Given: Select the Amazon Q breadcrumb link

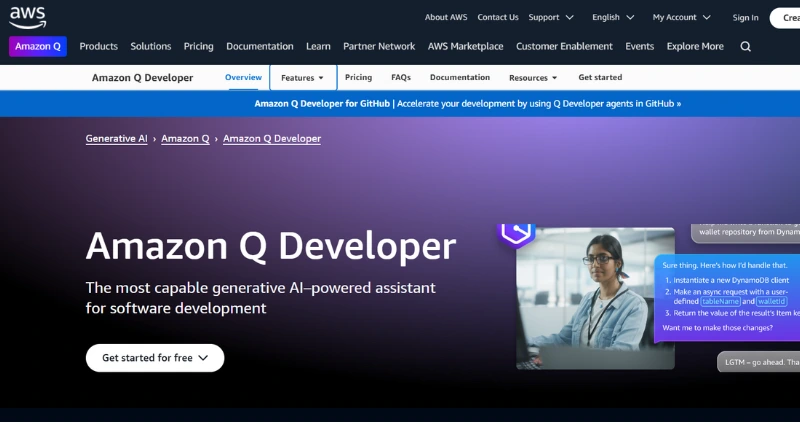Looking at the screenshot, I should (185, 139).
